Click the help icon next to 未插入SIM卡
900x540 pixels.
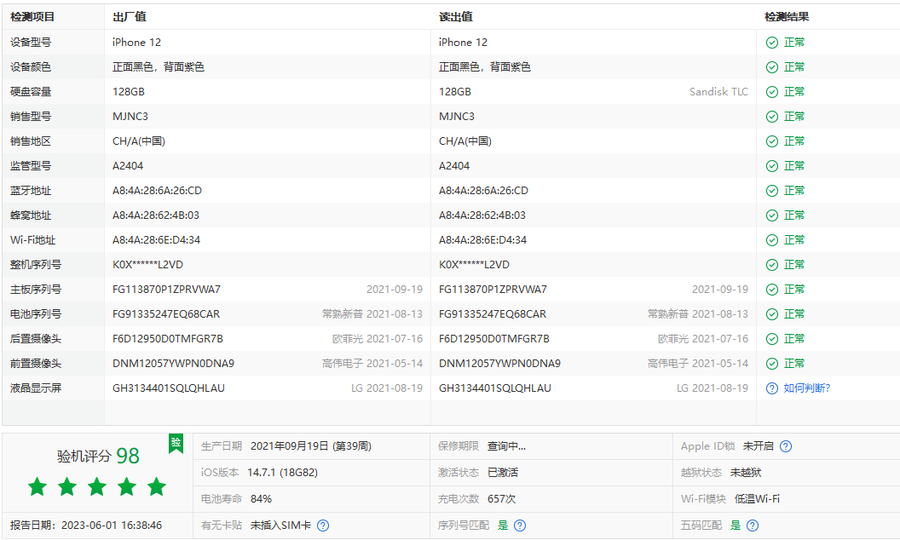[323, 525]
